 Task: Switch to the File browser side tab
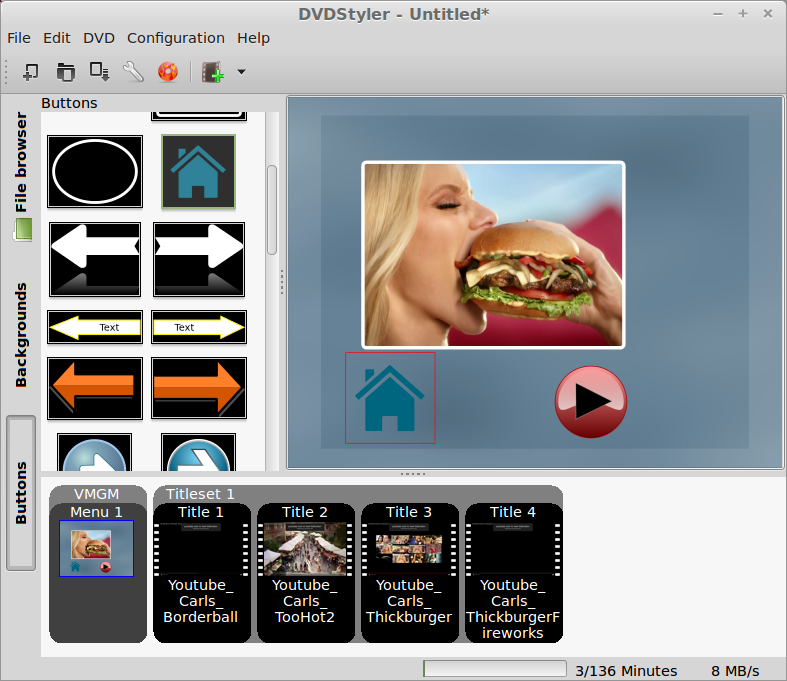coord(21,165)
